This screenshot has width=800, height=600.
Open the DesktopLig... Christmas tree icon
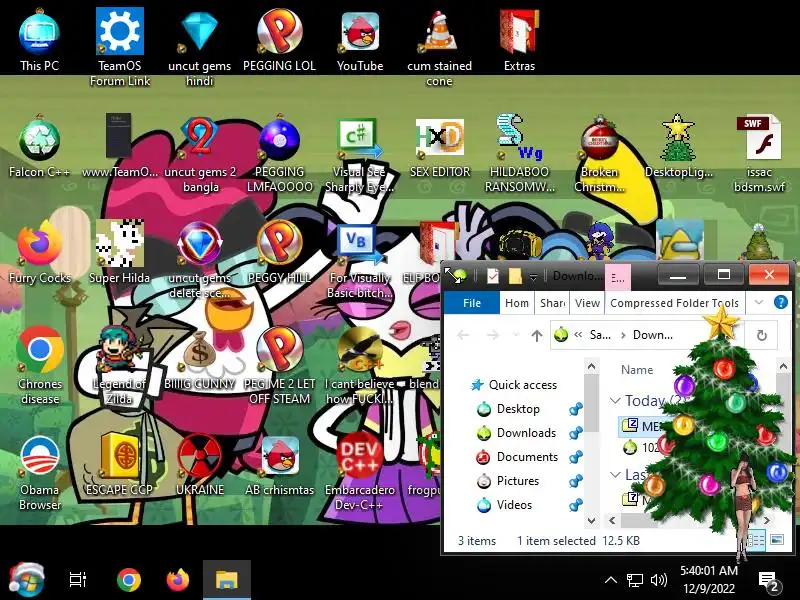[679, 147]
